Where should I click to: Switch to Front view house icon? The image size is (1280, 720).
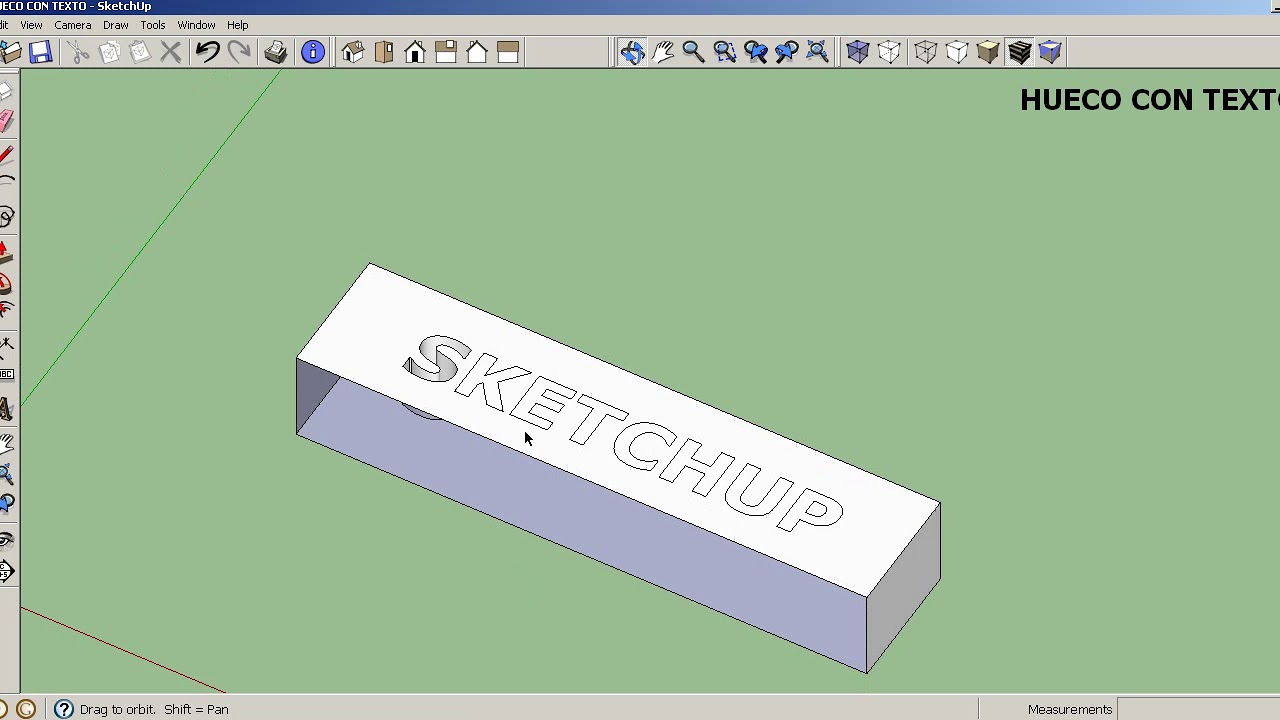415,52
